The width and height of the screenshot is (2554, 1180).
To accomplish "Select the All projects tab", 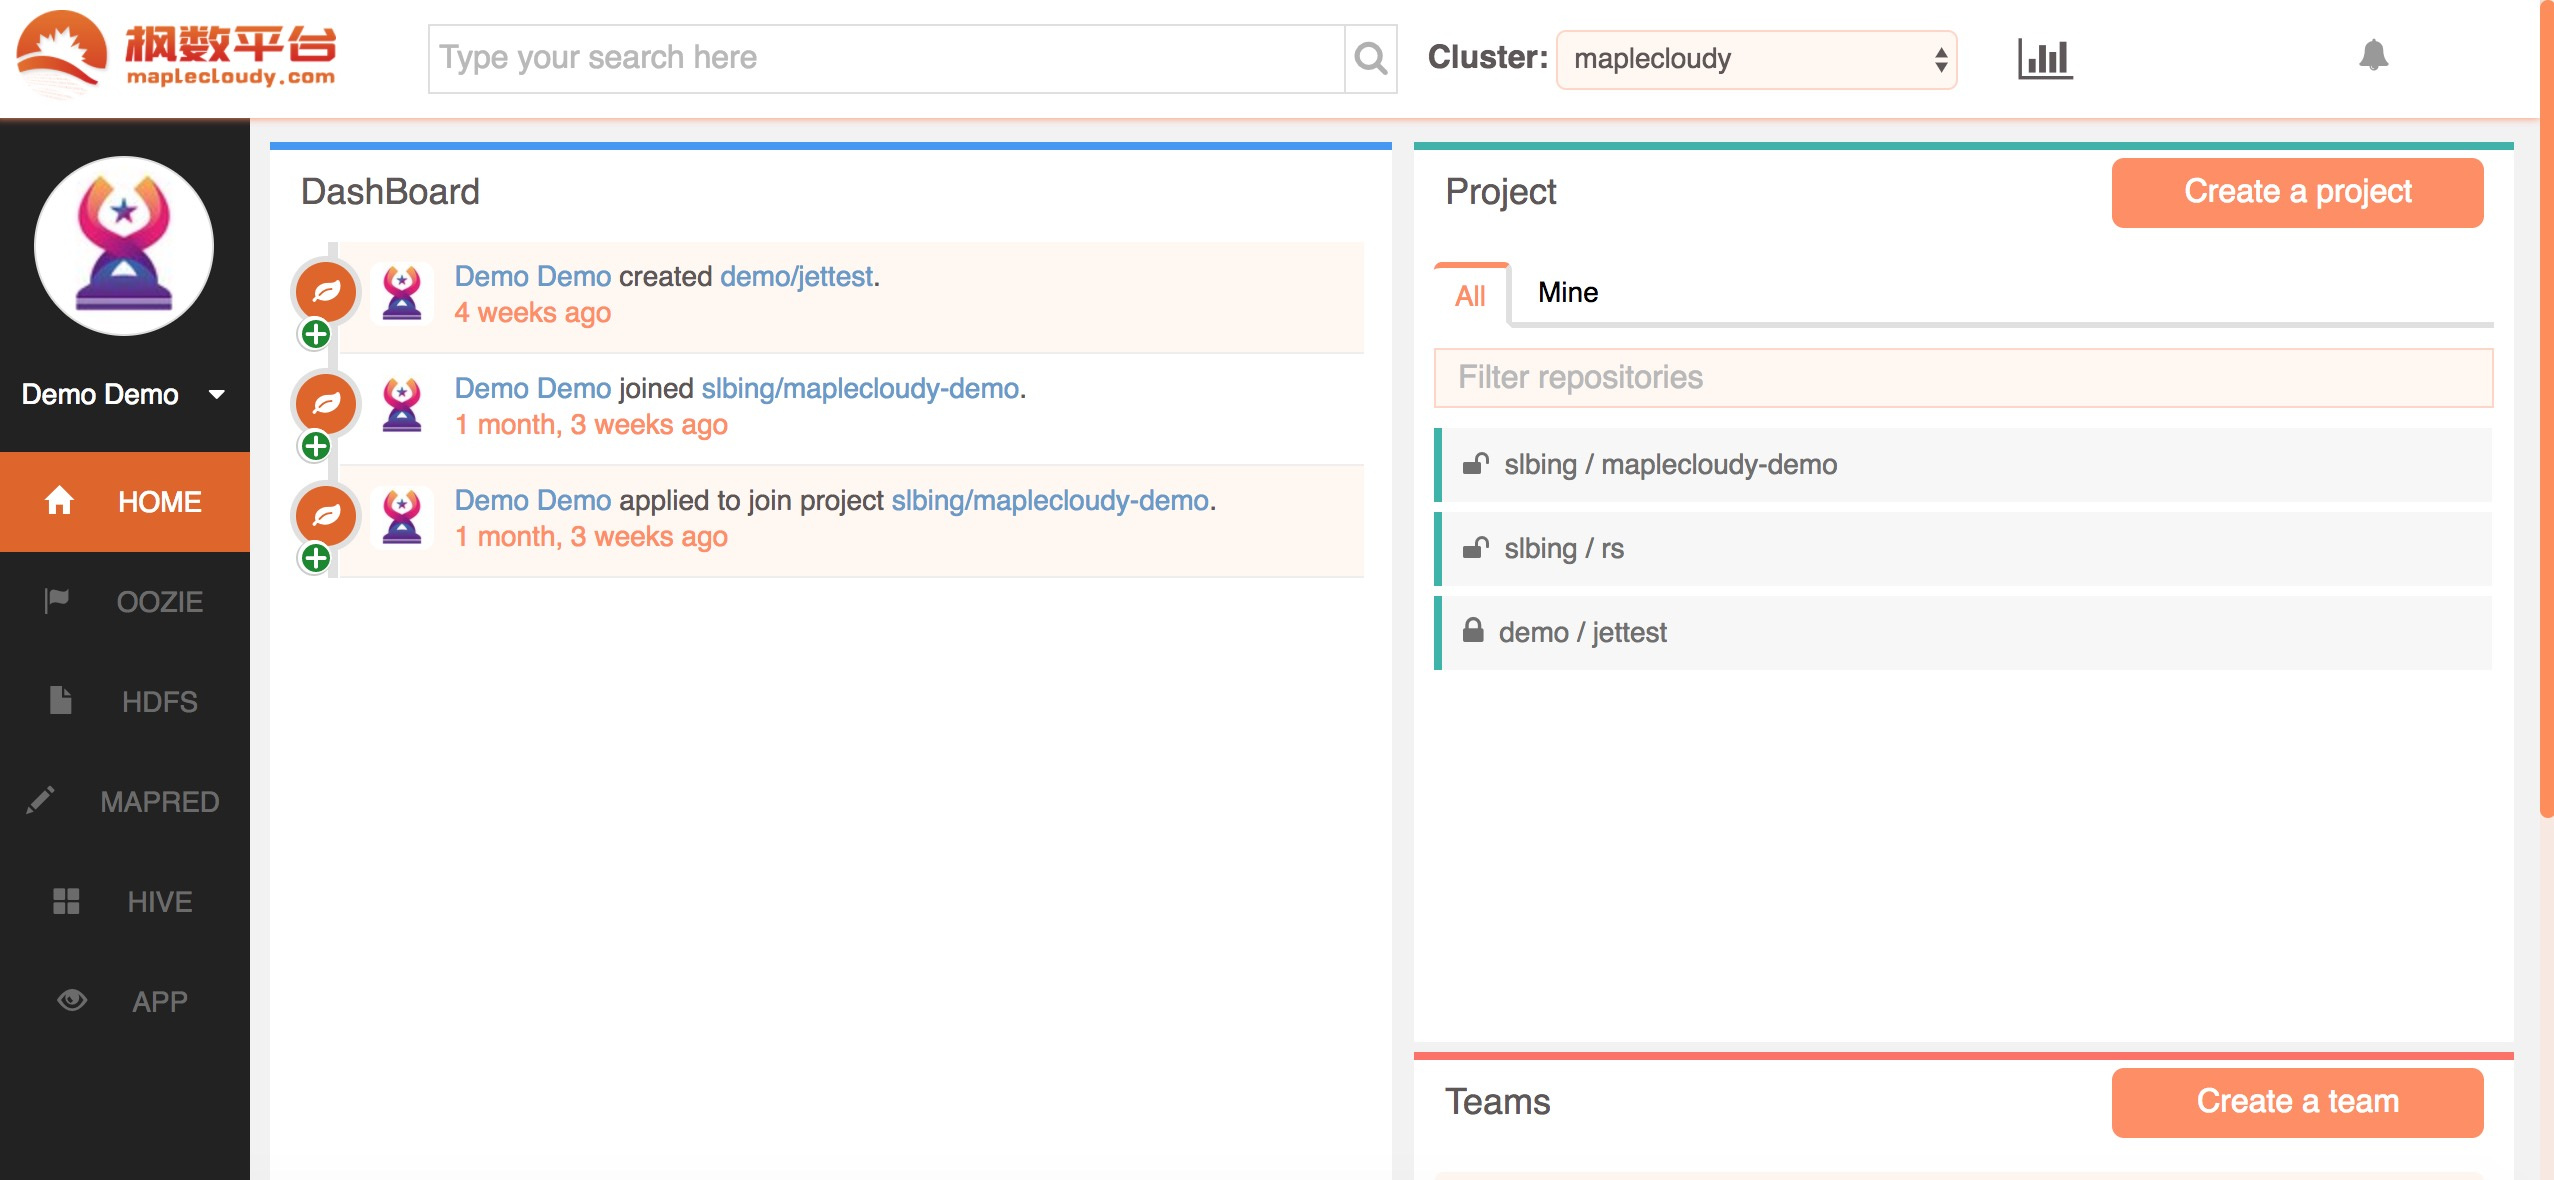I will (1470, 296).
